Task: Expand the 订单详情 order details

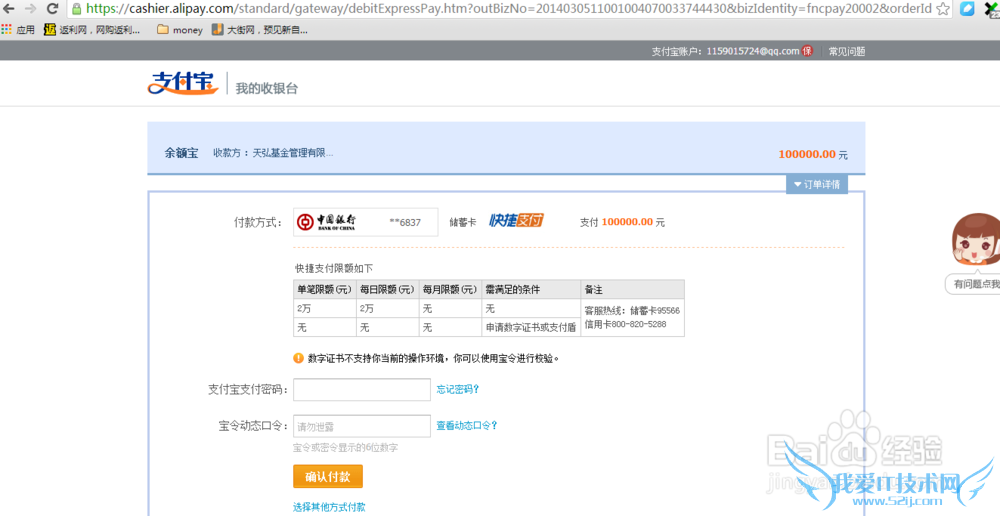Action: [817, 184]
